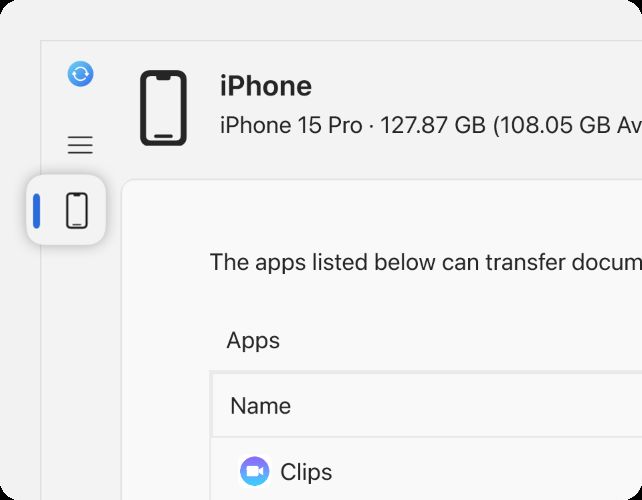Screen dimensions: 642x500
Task: Click the bold iPhone device title
Action: coord(266,86)
